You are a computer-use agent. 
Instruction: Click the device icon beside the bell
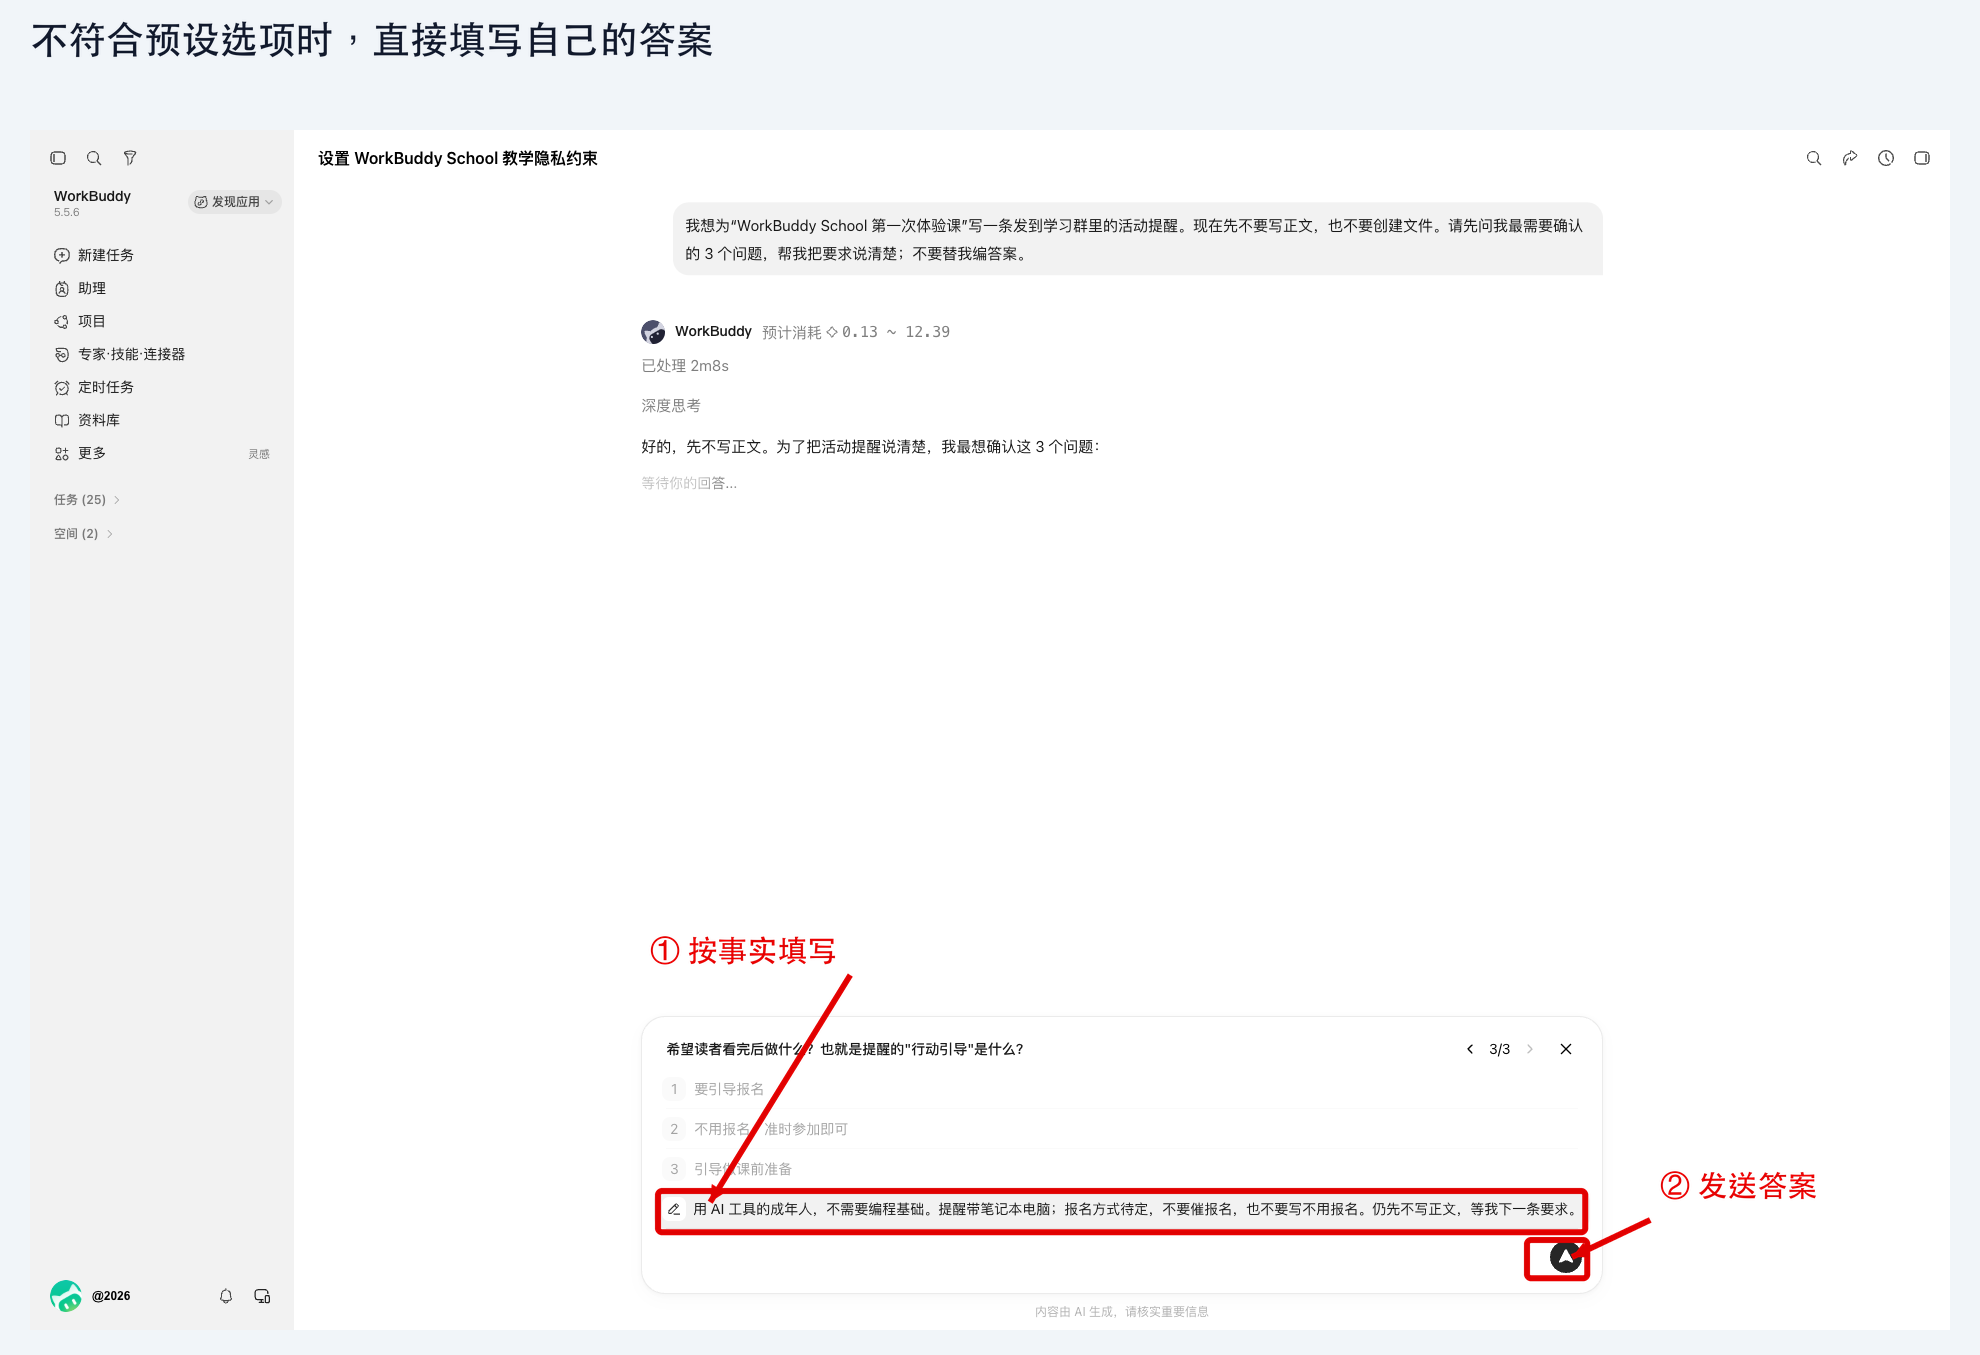click(262, 1296)
